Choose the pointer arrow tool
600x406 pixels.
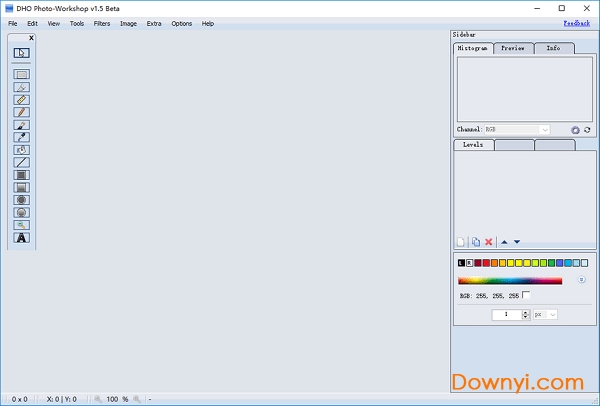[21, 53]
